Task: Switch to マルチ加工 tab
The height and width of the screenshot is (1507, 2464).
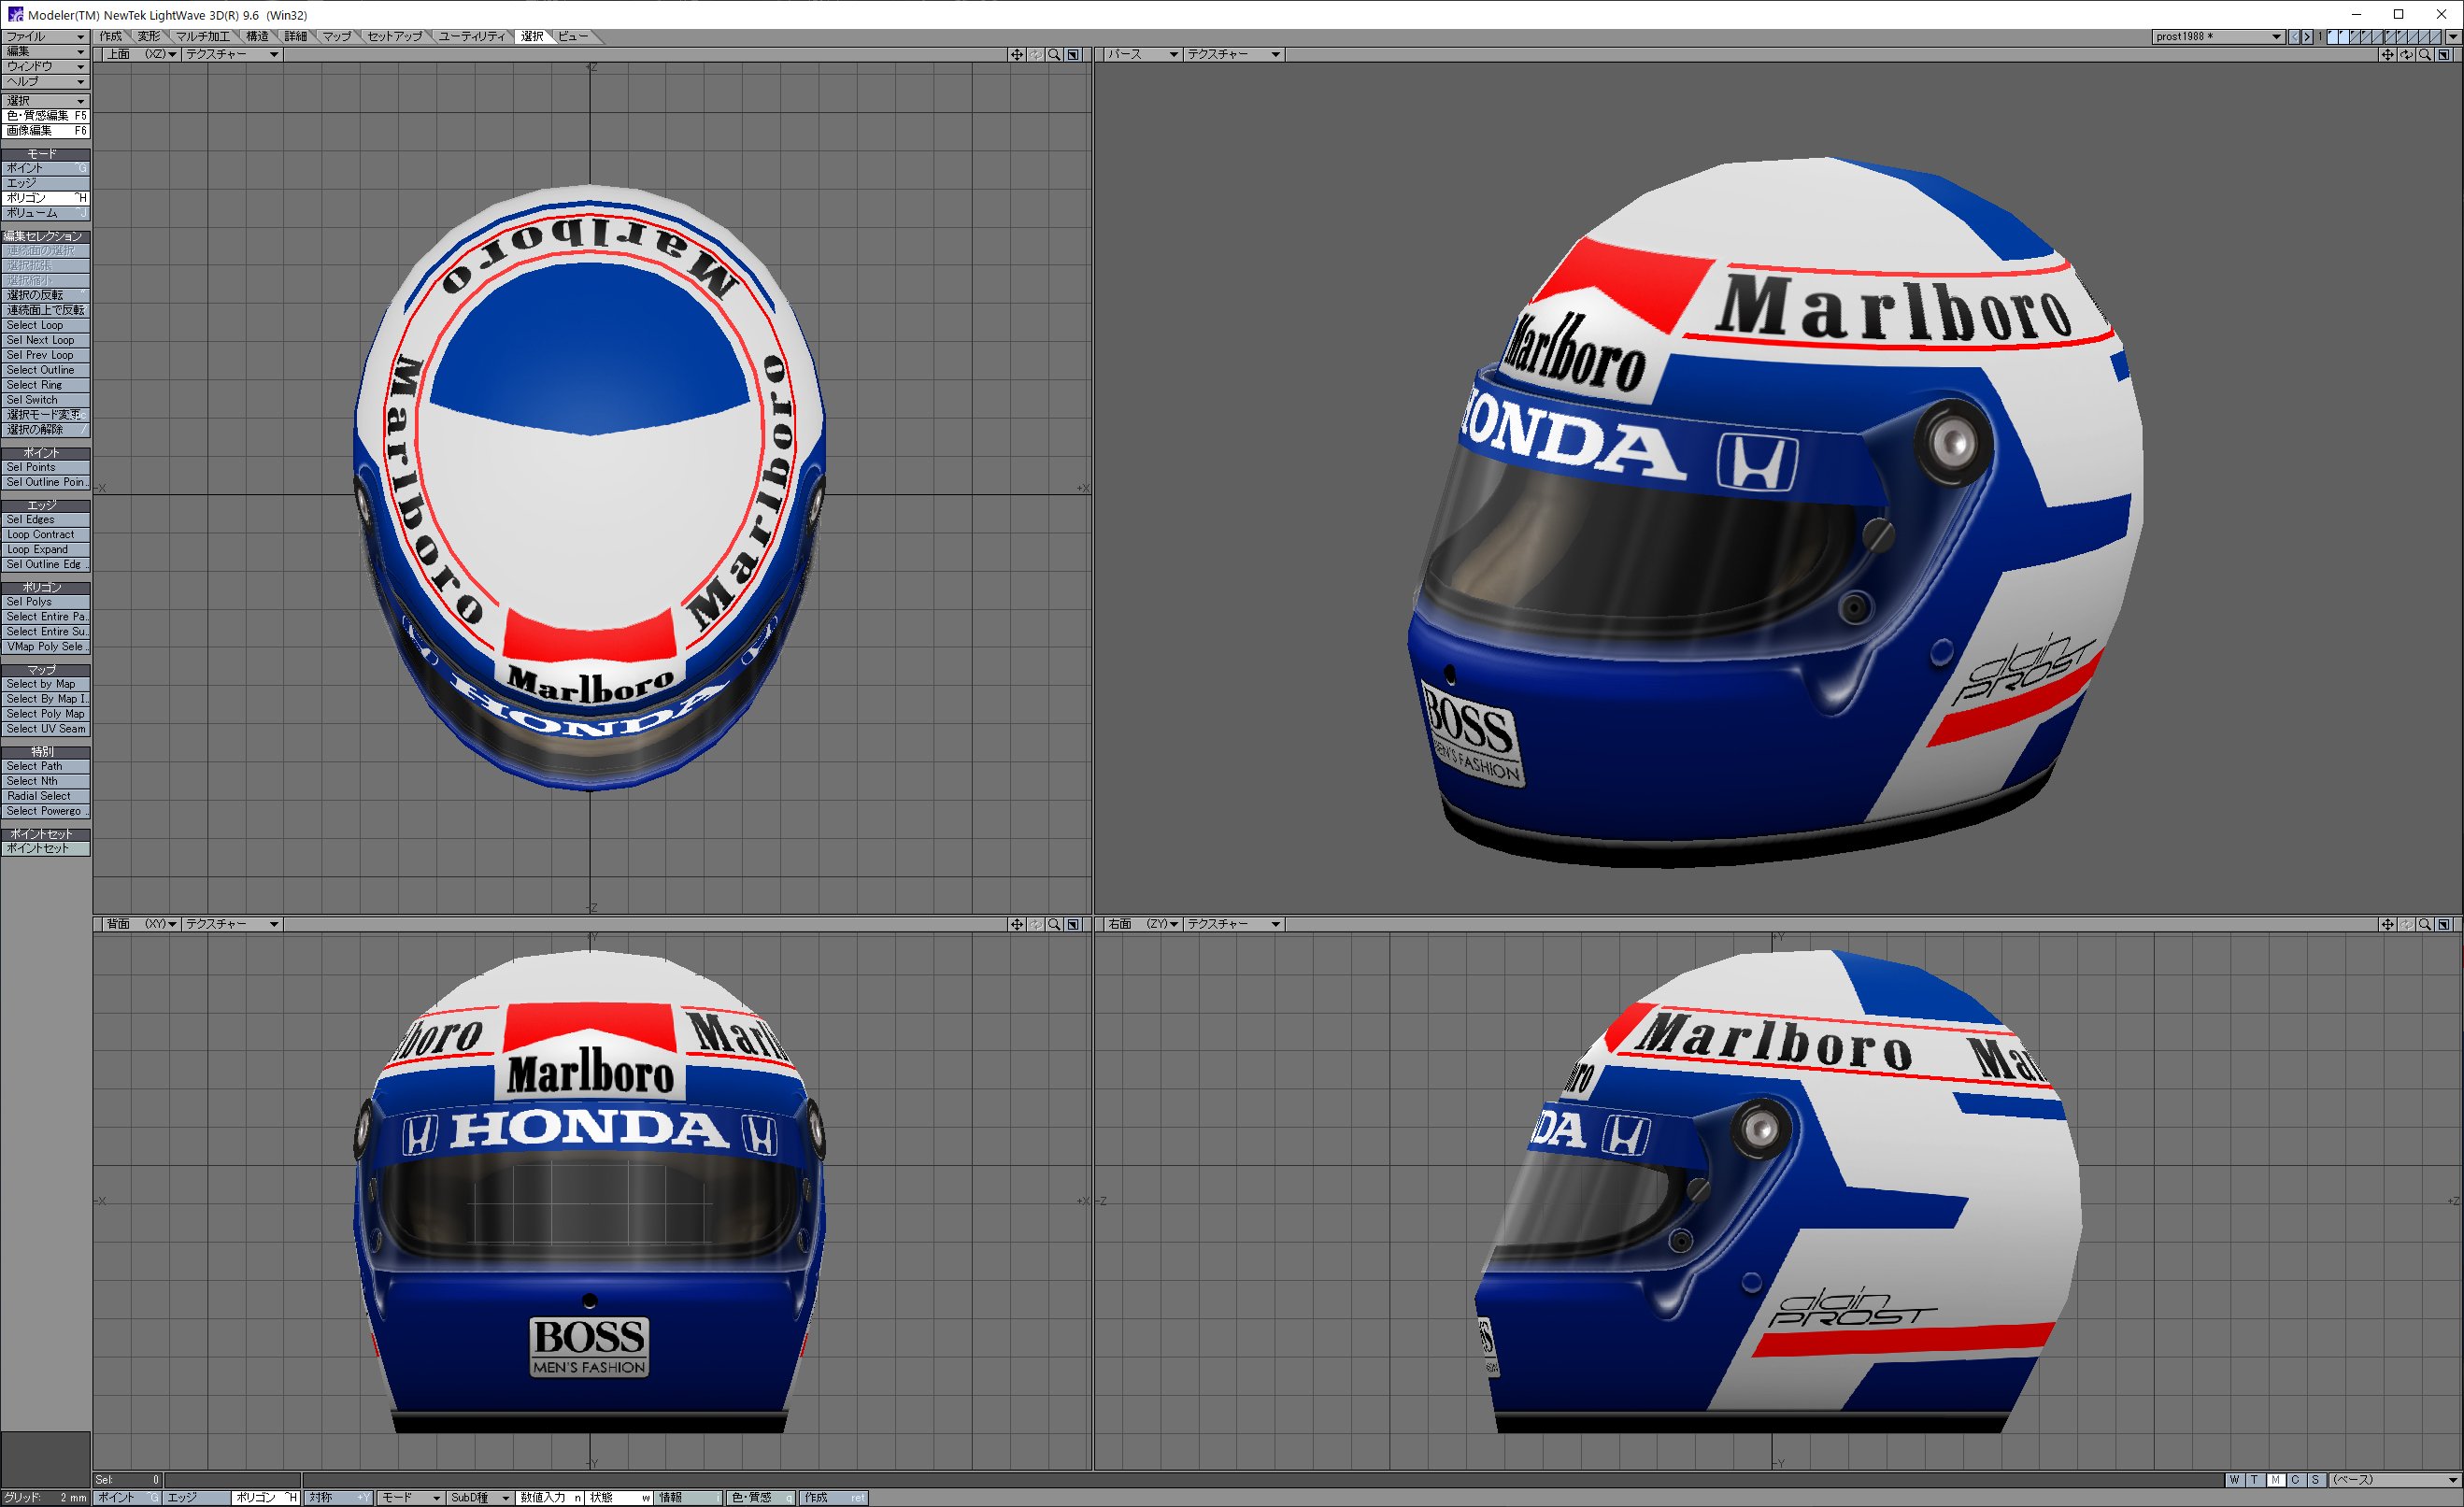Action: [x=203, y=37]
